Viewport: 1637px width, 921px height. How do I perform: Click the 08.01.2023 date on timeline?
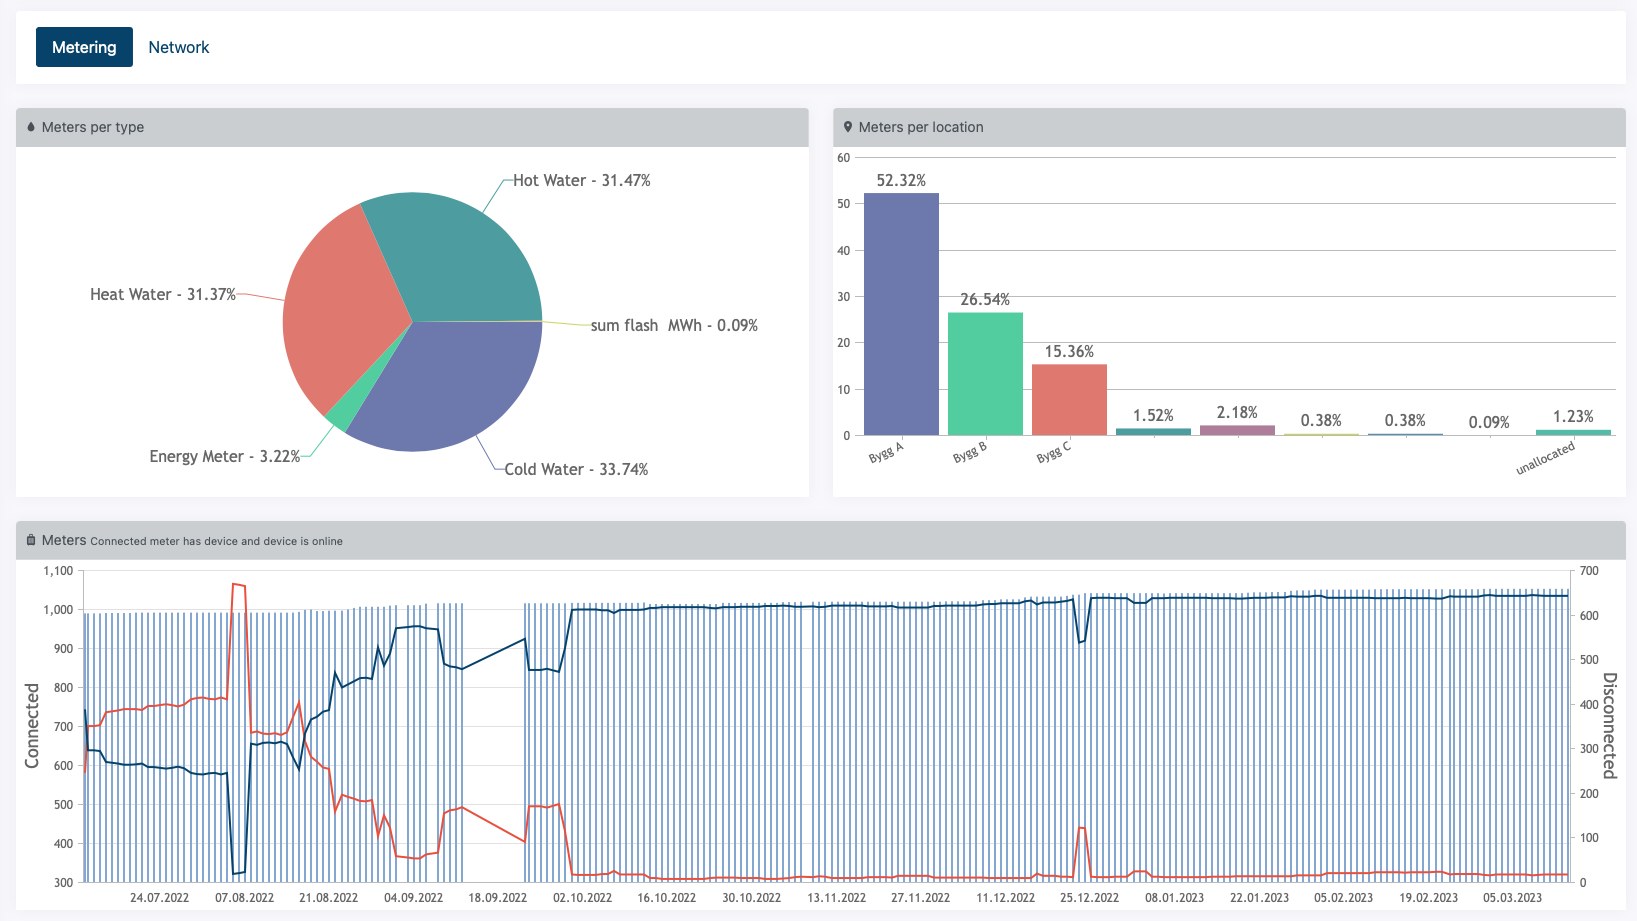1175,897
